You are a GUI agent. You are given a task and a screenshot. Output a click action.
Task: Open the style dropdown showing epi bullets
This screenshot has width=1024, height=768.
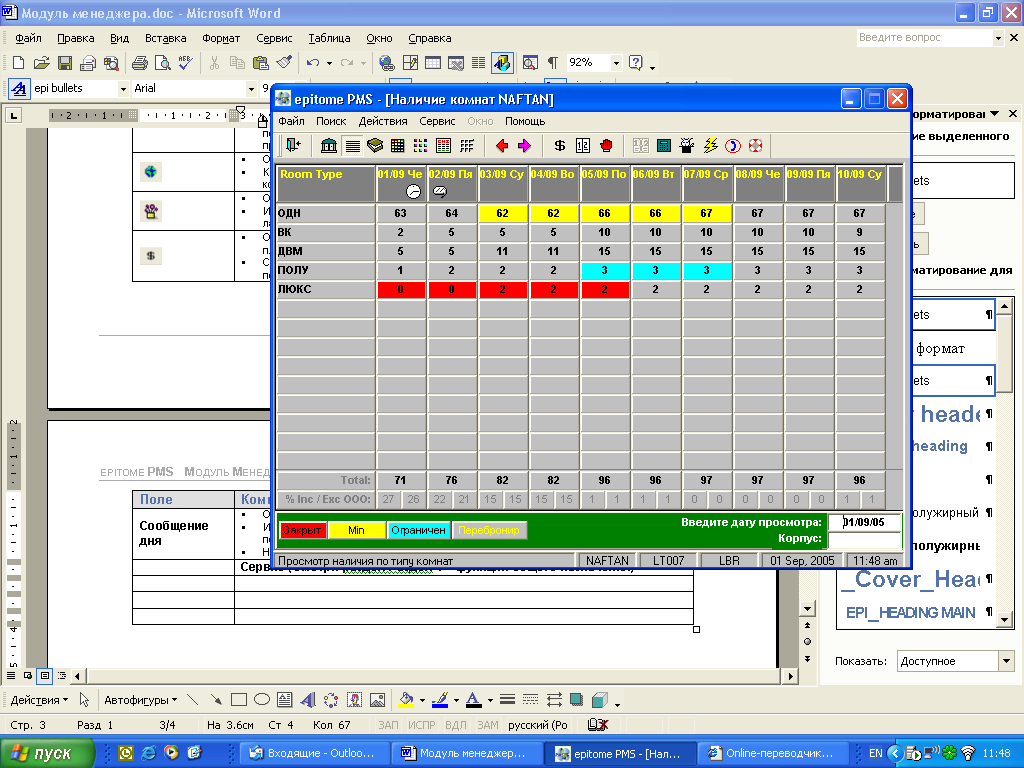pyautogui.click(x=123, y=88)
